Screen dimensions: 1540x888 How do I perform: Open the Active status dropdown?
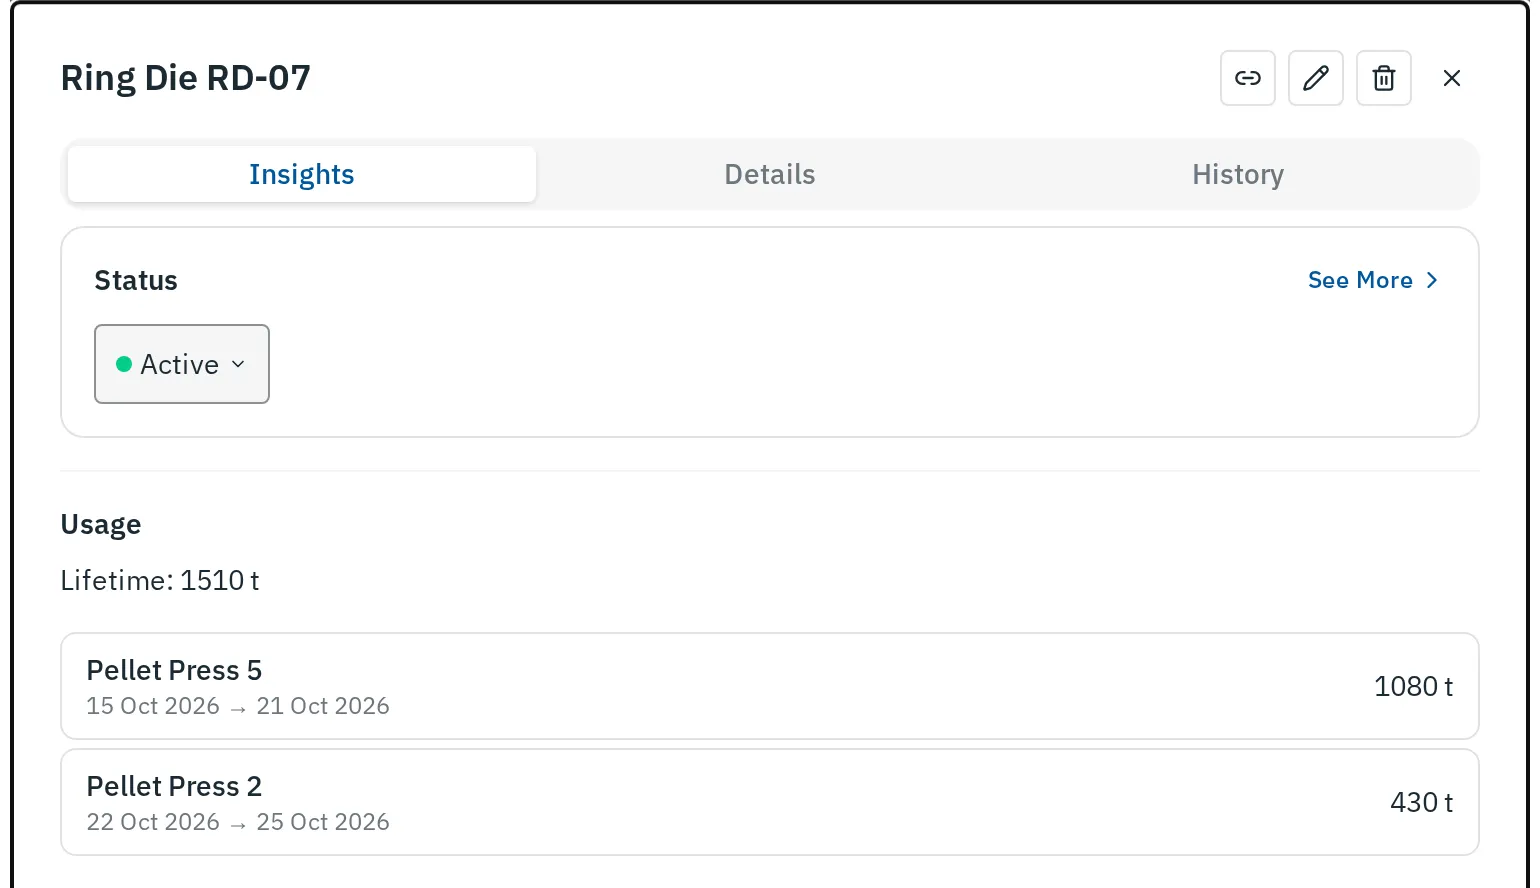(x=182, y=364)
